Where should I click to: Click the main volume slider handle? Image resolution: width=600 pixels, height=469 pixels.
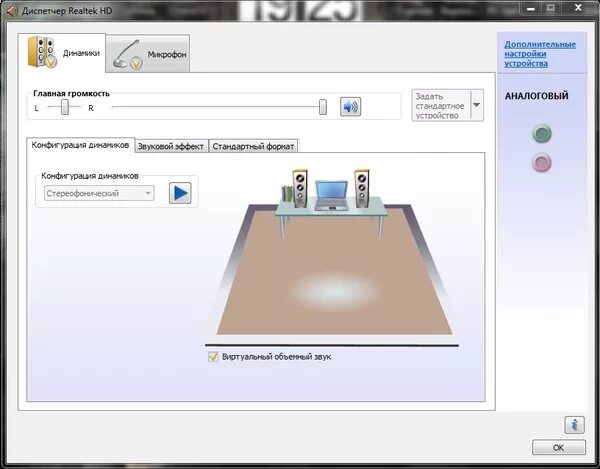pos(323,107)
